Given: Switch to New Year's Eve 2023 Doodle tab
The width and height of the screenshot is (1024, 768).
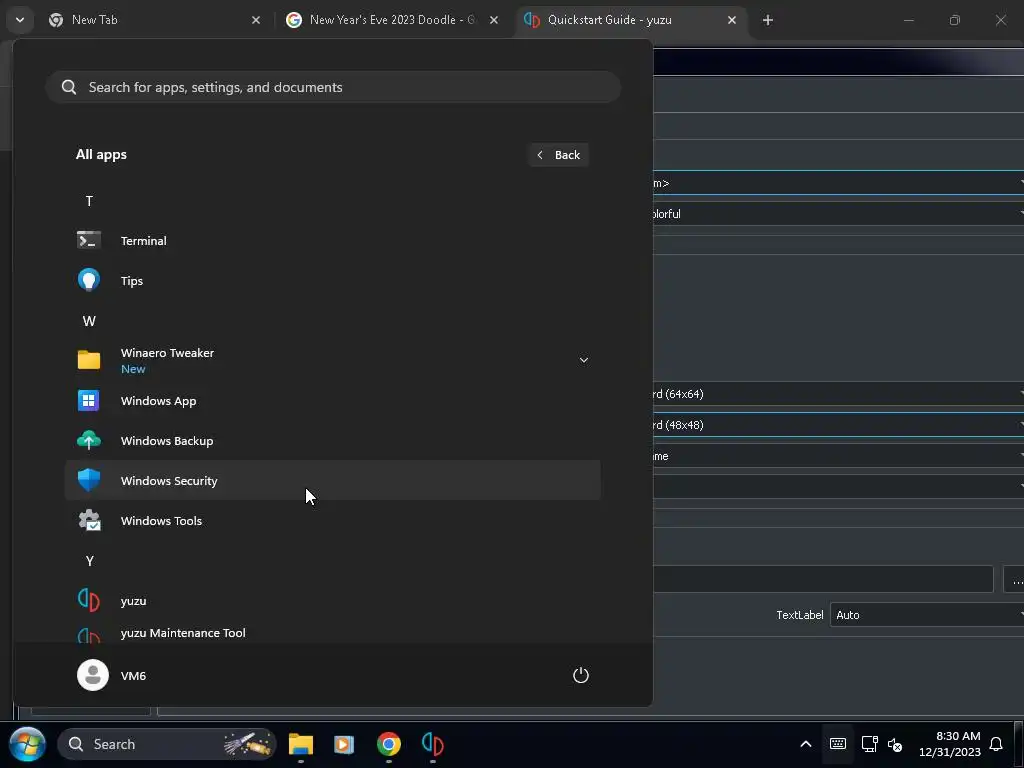Looking at the screenshot, I should 392,20.
